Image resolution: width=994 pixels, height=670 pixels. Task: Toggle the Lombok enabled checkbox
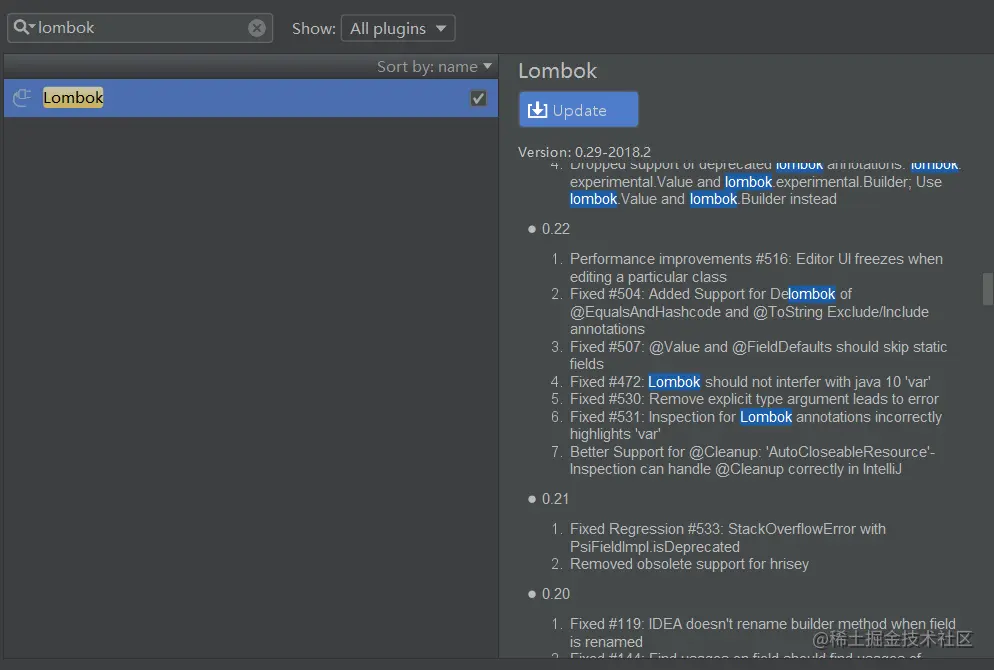[x=478, y=98]
